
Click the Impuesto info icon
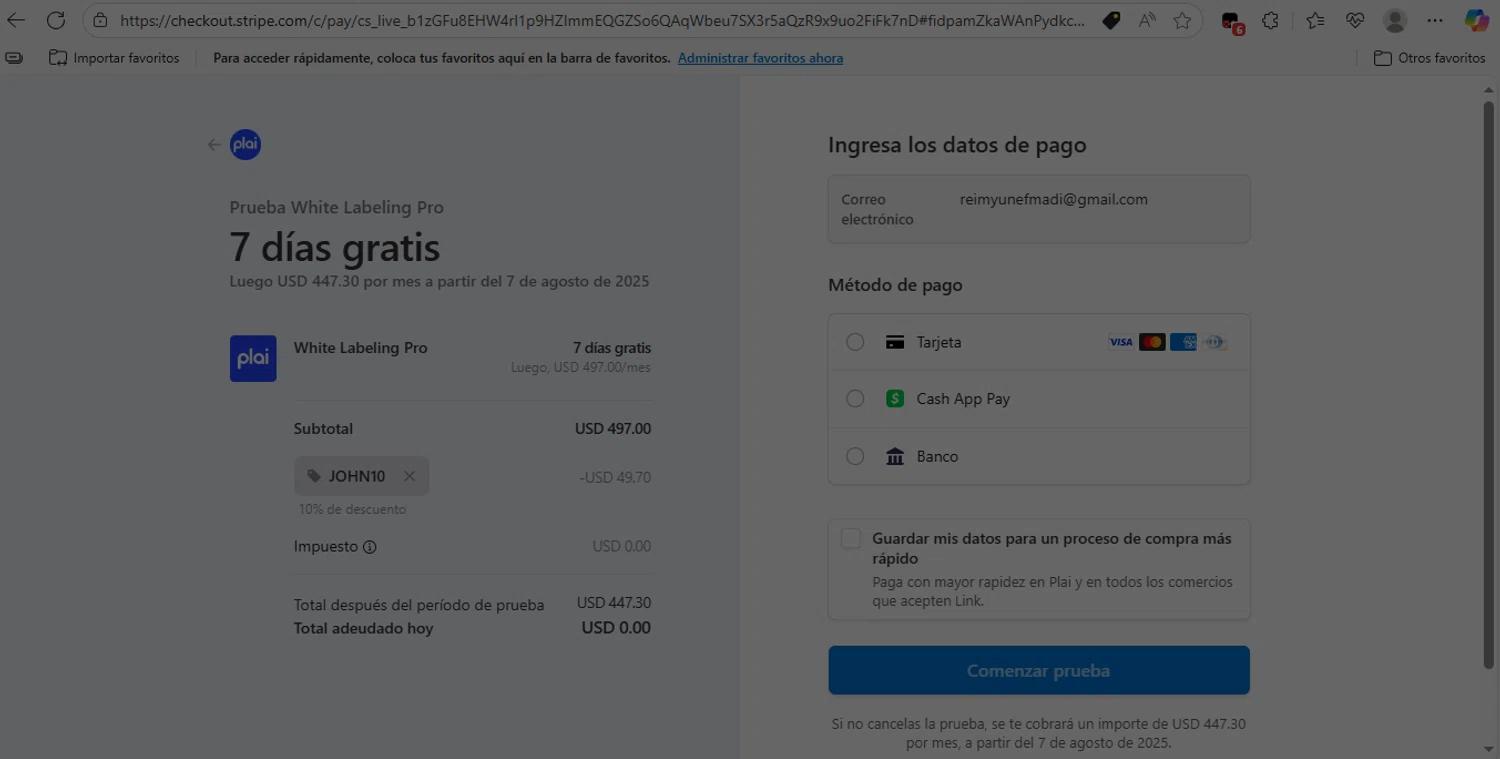point(370,547)
